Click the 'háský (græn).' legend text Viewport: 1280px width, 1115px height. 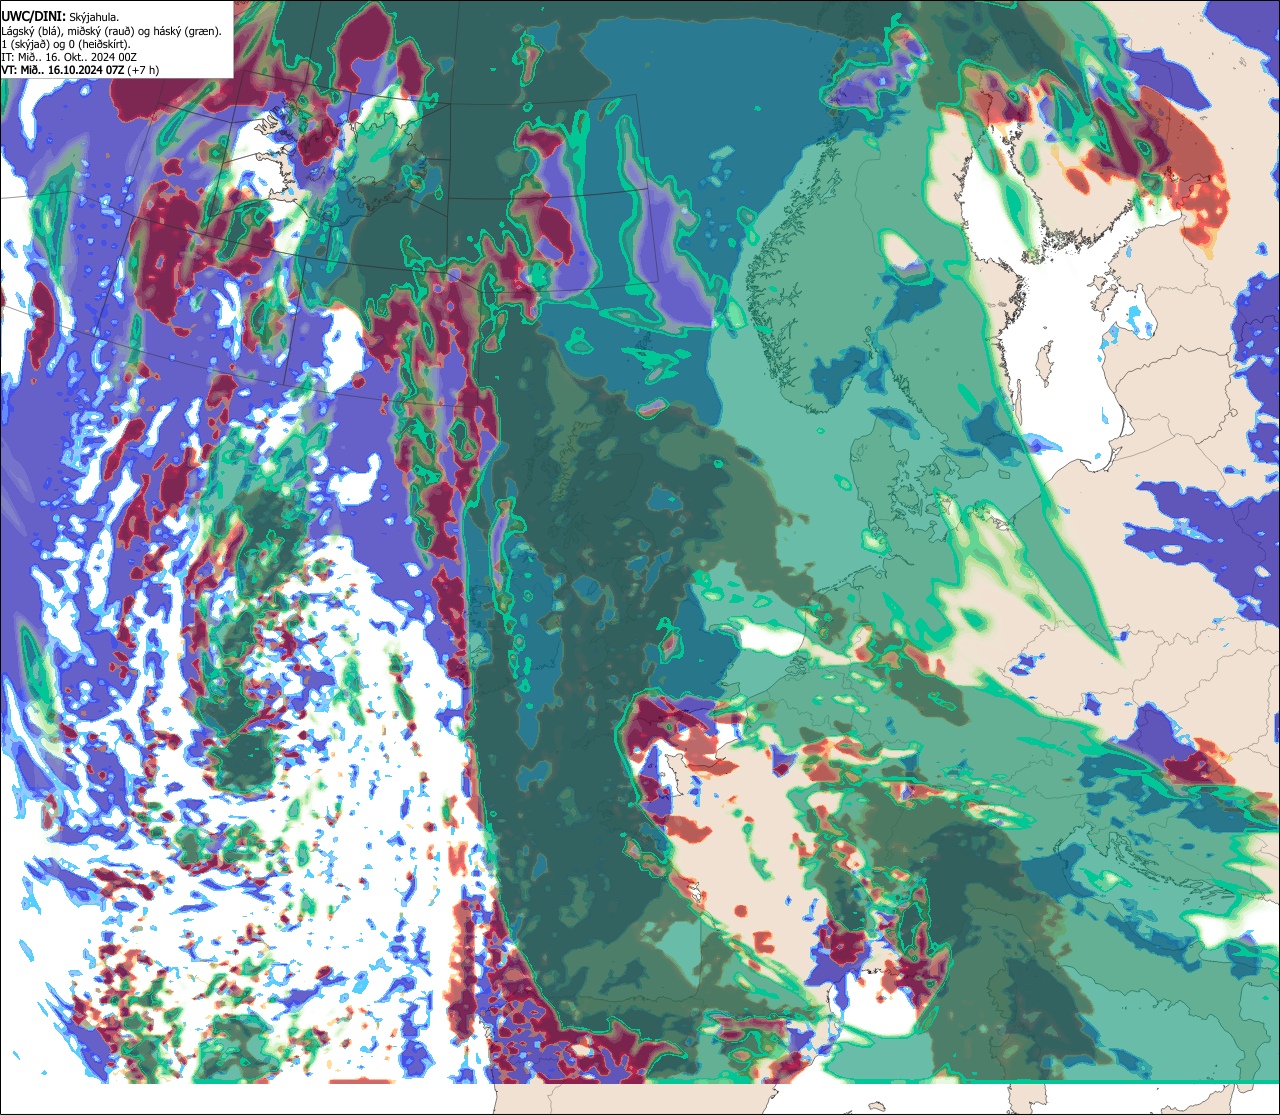point(188,32)
